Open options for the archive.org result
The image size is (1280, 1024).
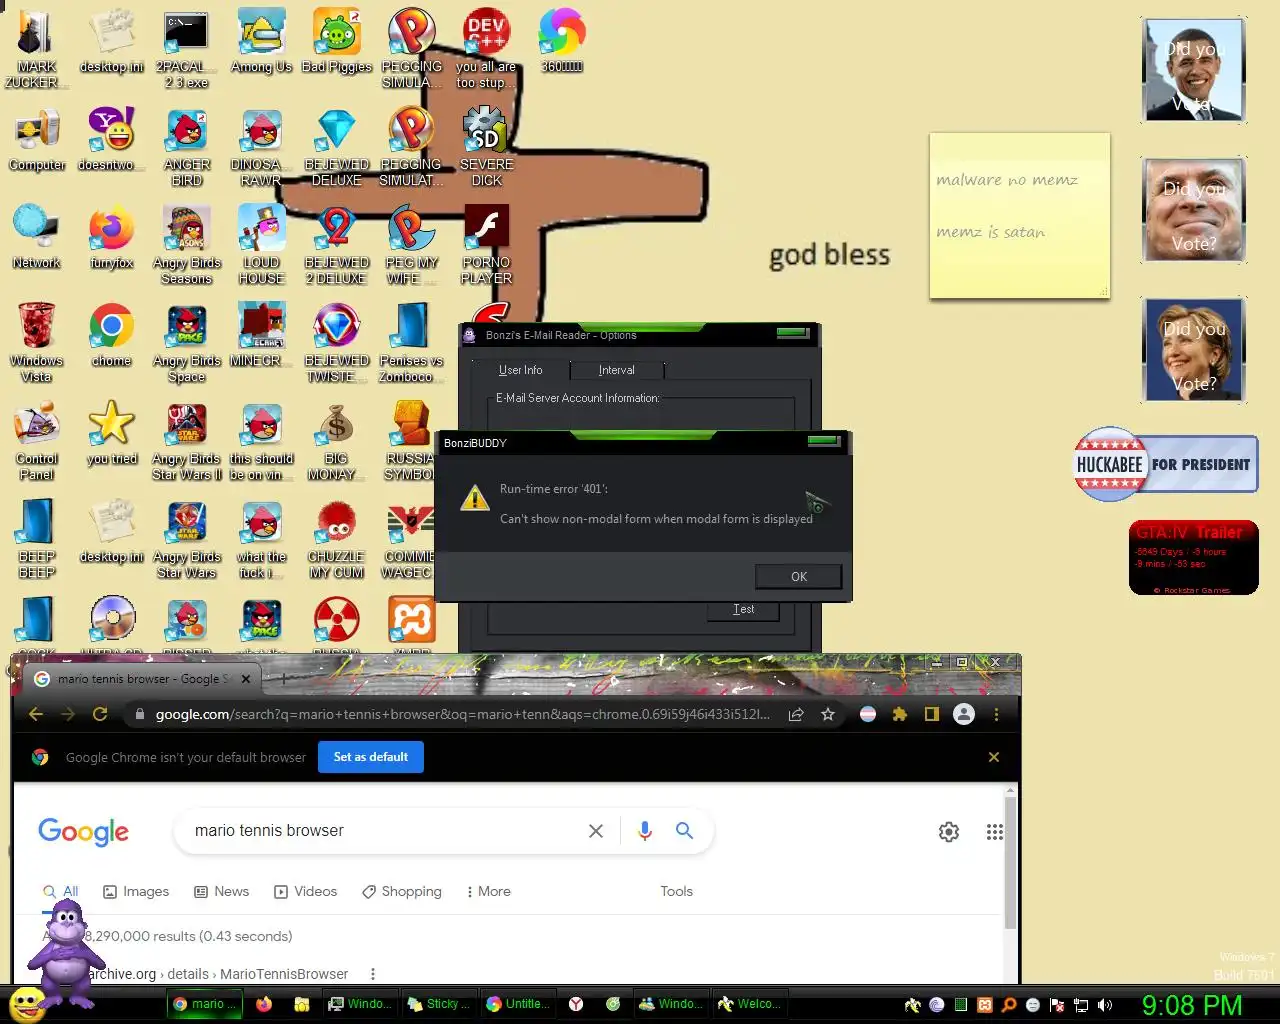pyautogui.click(x=373, y=974)
